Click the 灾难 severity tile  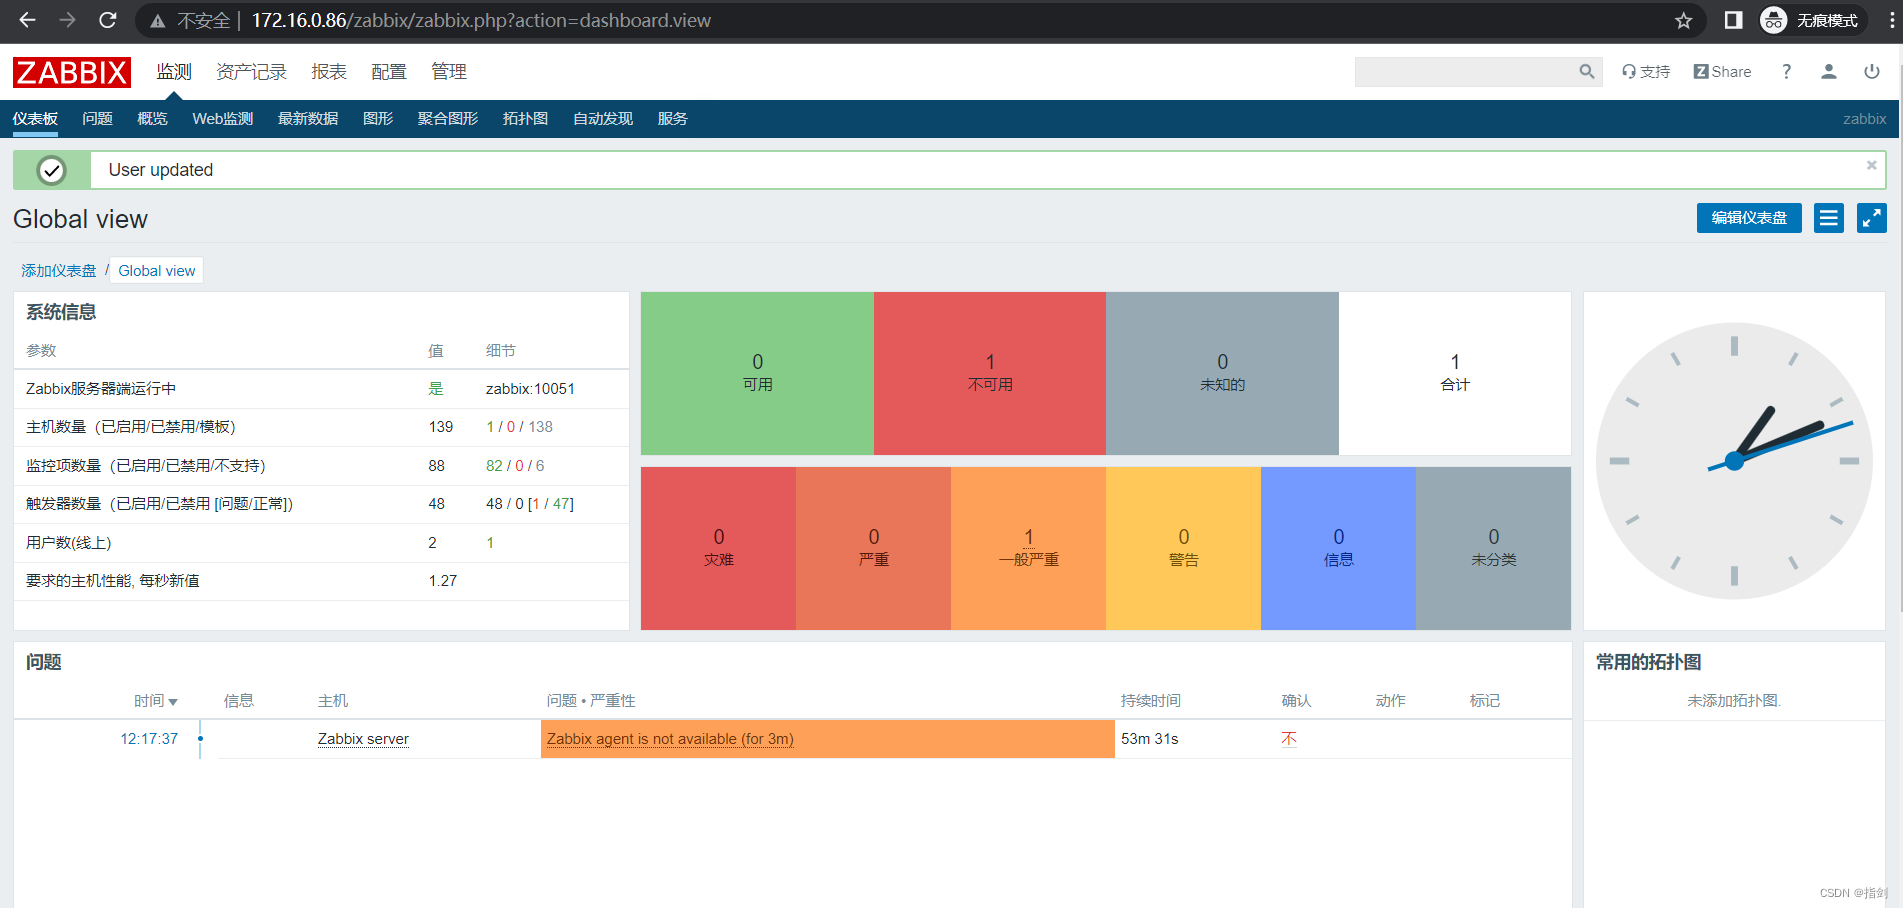pos(718,548)
